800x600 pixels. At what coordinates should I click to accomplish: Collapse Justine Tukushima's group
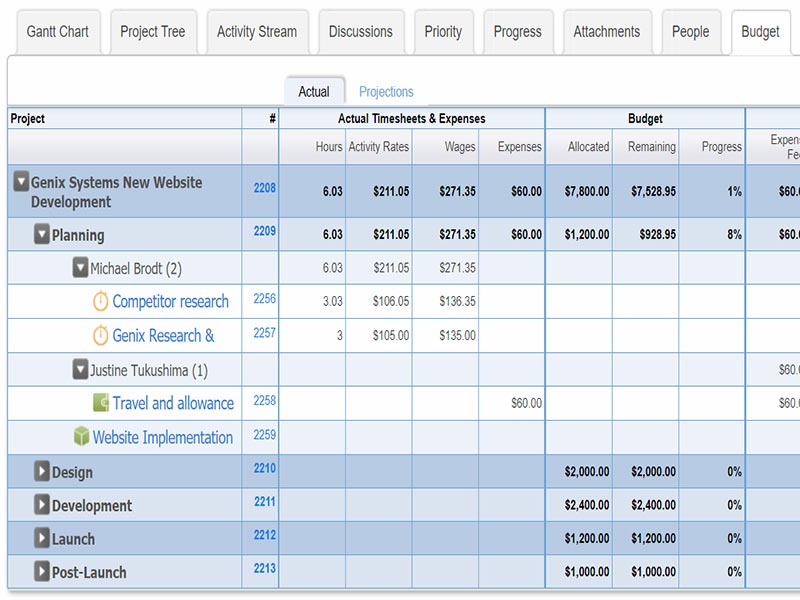pos(80,370)
